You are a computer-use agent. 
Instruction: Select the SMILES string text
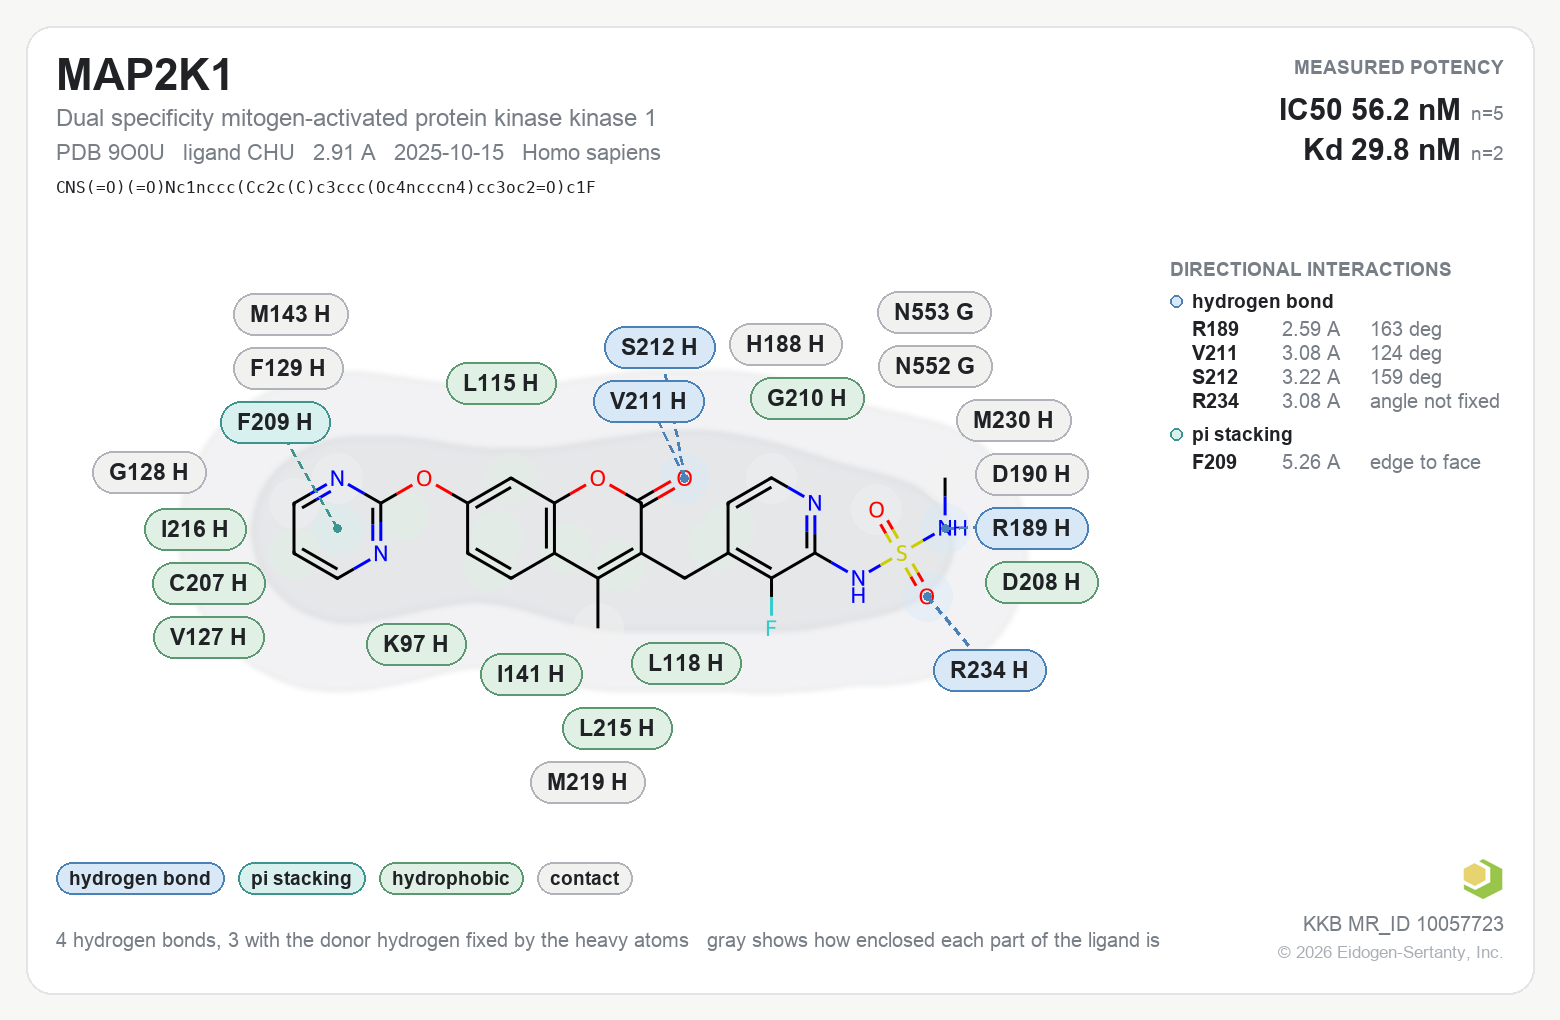(x=326, y=187)
